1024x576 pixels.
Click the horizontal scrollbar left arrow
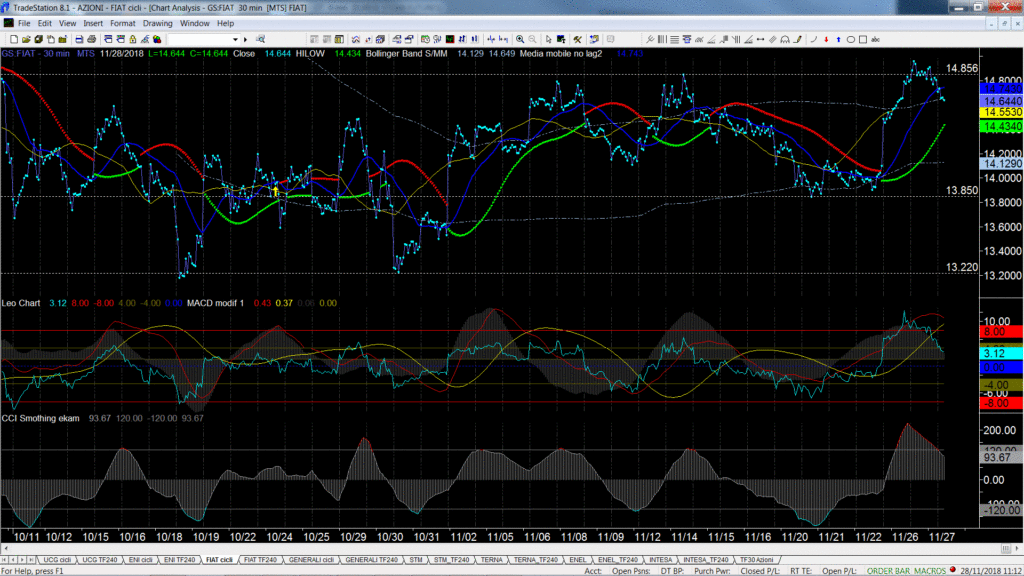coord(5,549)
